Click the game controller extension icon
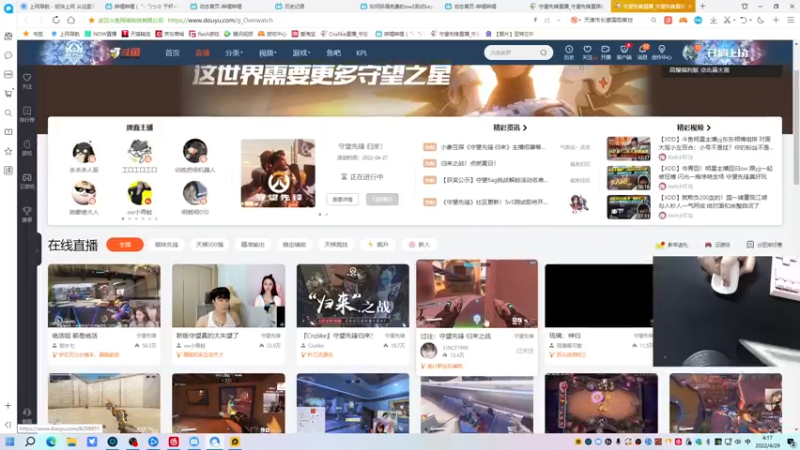Viewport: 800px width, 450px height. (683, 20)
